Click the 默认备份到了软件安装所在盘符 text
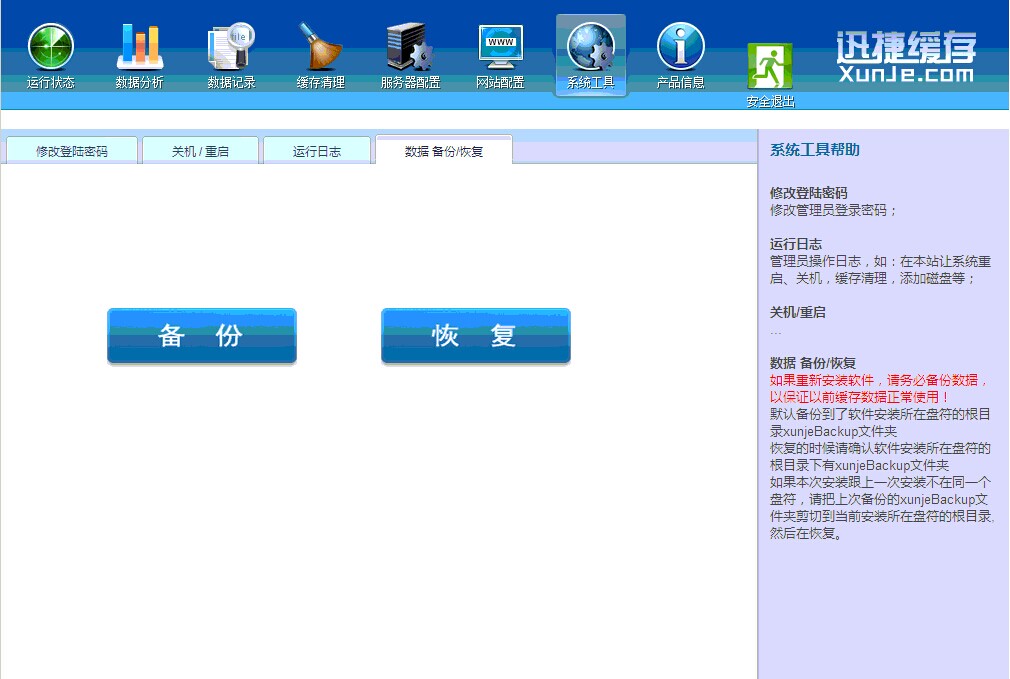The height and width of the screenshot is (679, 1010). click(x=881, y=423)
